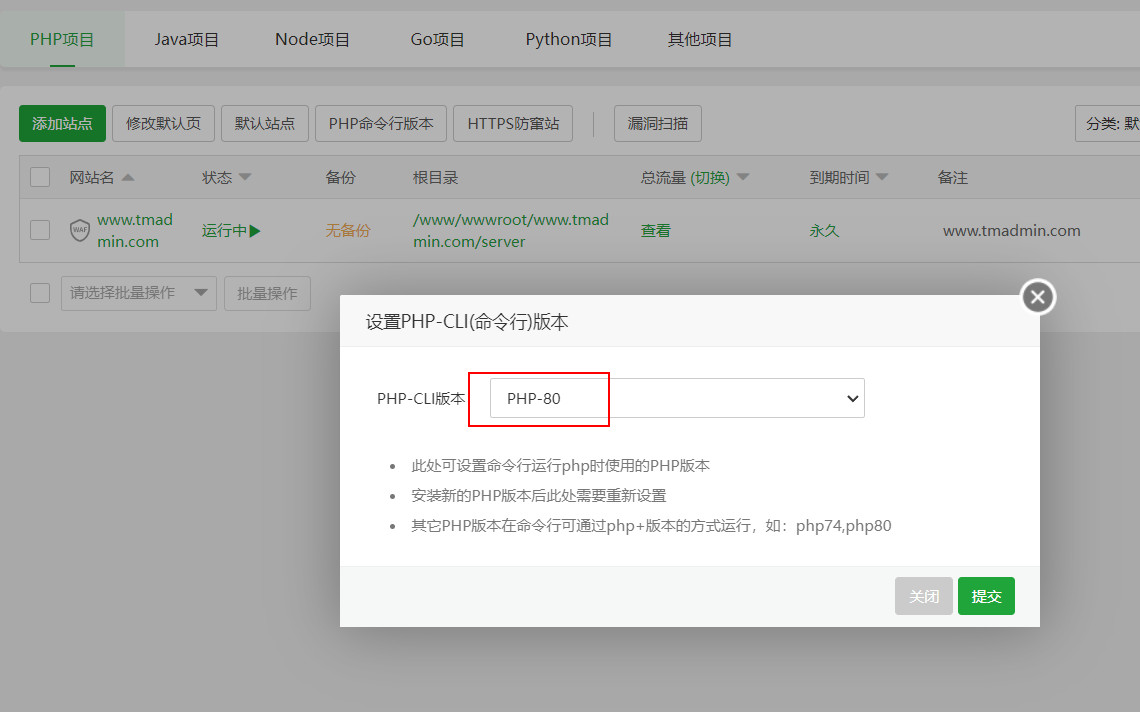Open the PHP-CLI version dropdown
This screenshot has height=712, width=1140.
[x=677, y=398]
